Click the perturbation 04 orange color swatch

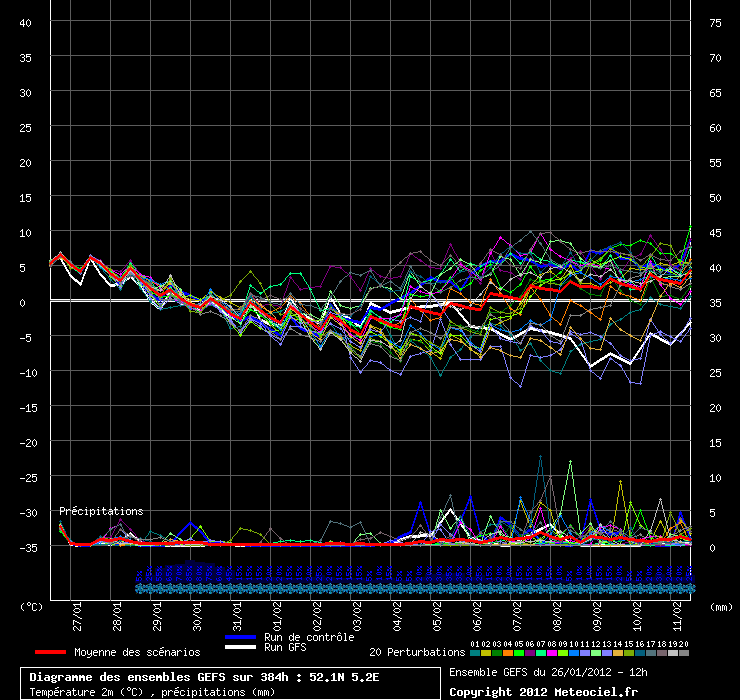(508, 653)
